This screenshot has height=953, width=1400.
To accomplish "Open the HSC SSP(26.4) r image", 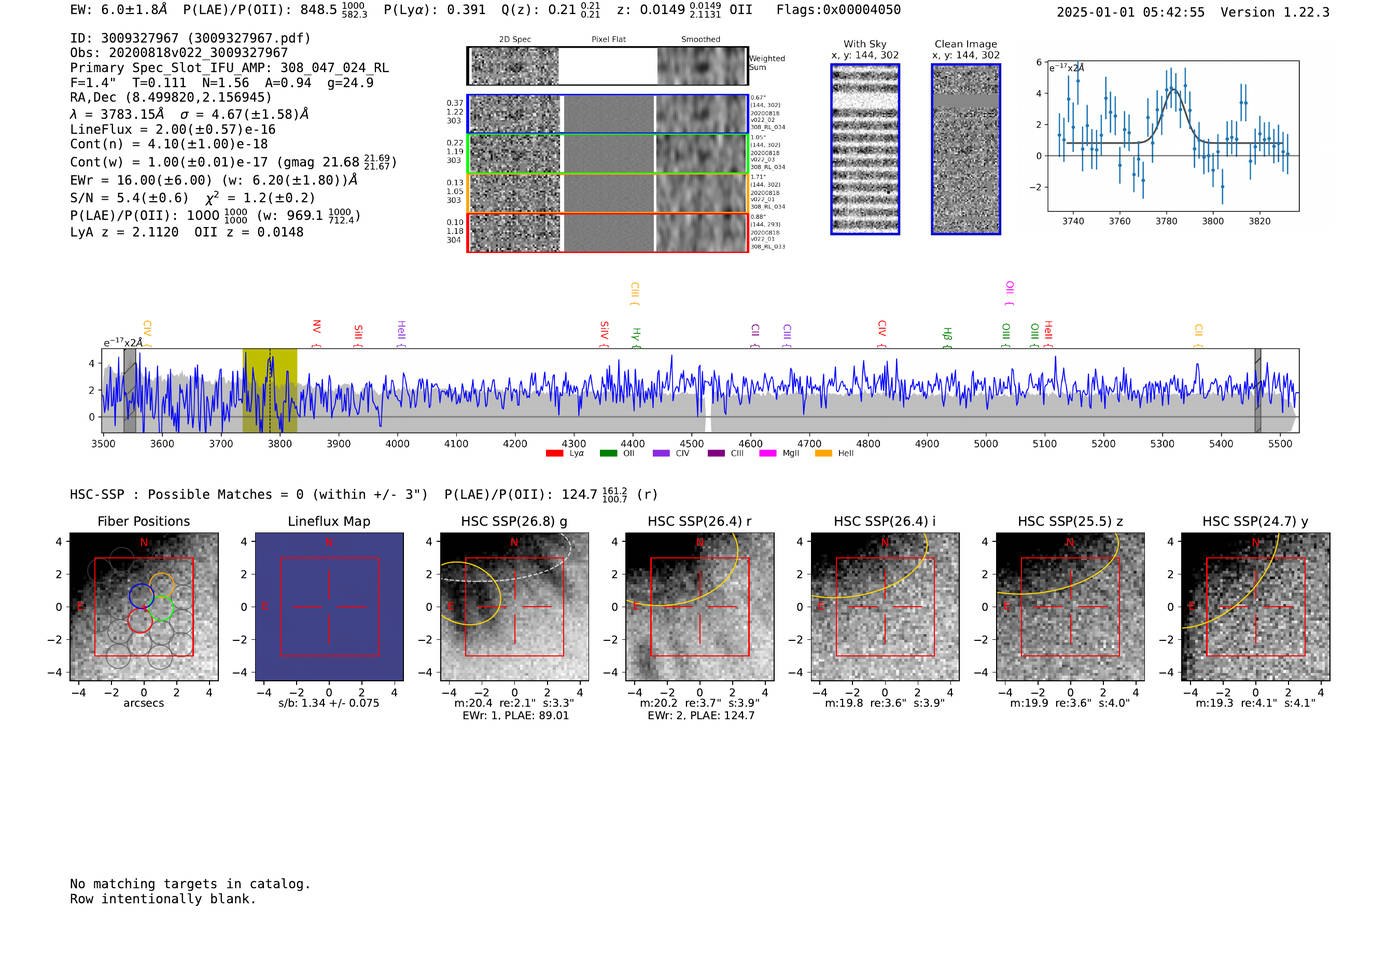I will [700, 607].
